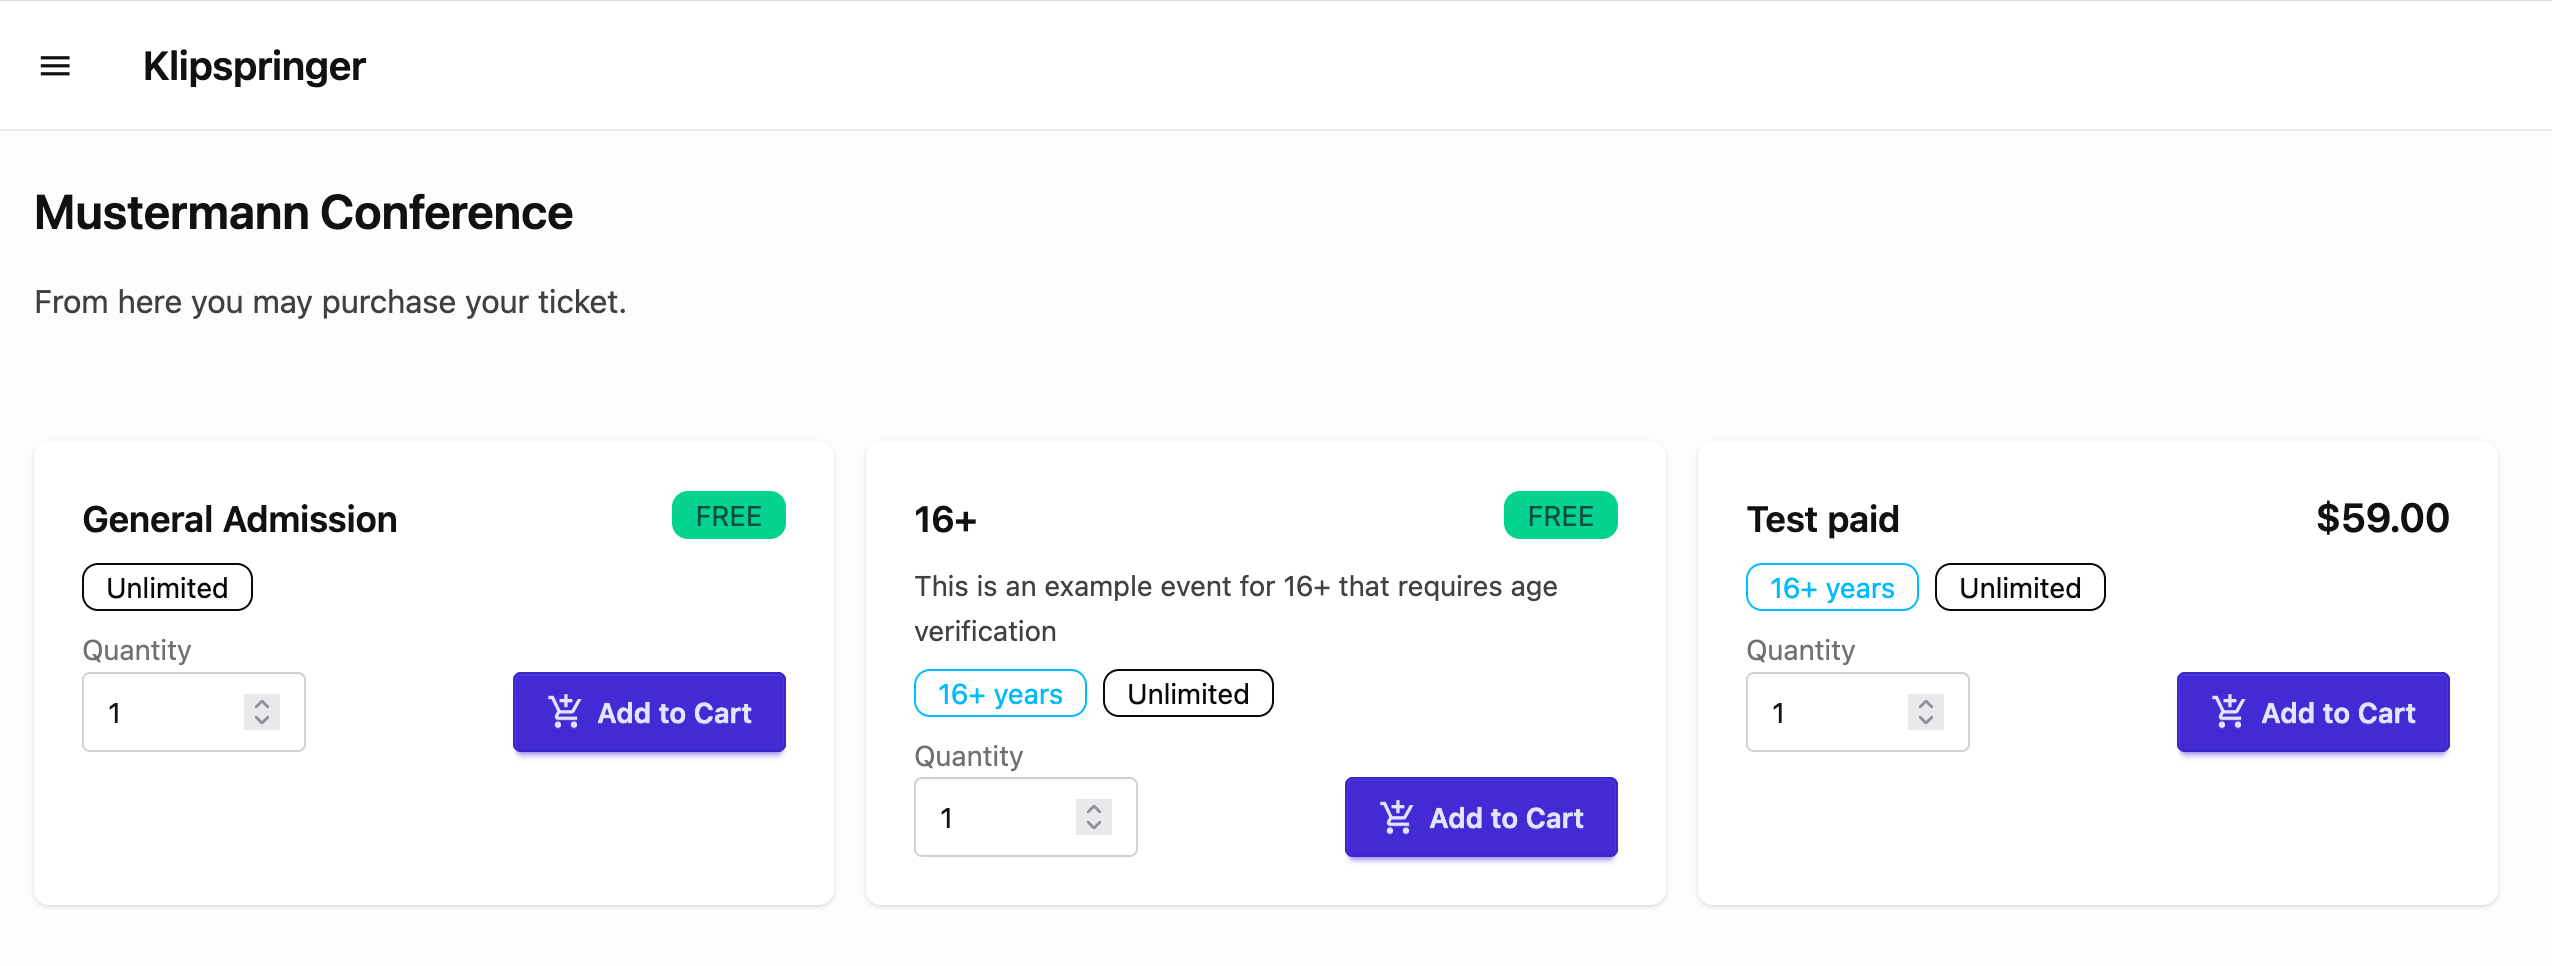Increase 16+ ticket quantity with up arrow
The height and width of the screenshot is (966, 2552).
[x=1094, y=808]
